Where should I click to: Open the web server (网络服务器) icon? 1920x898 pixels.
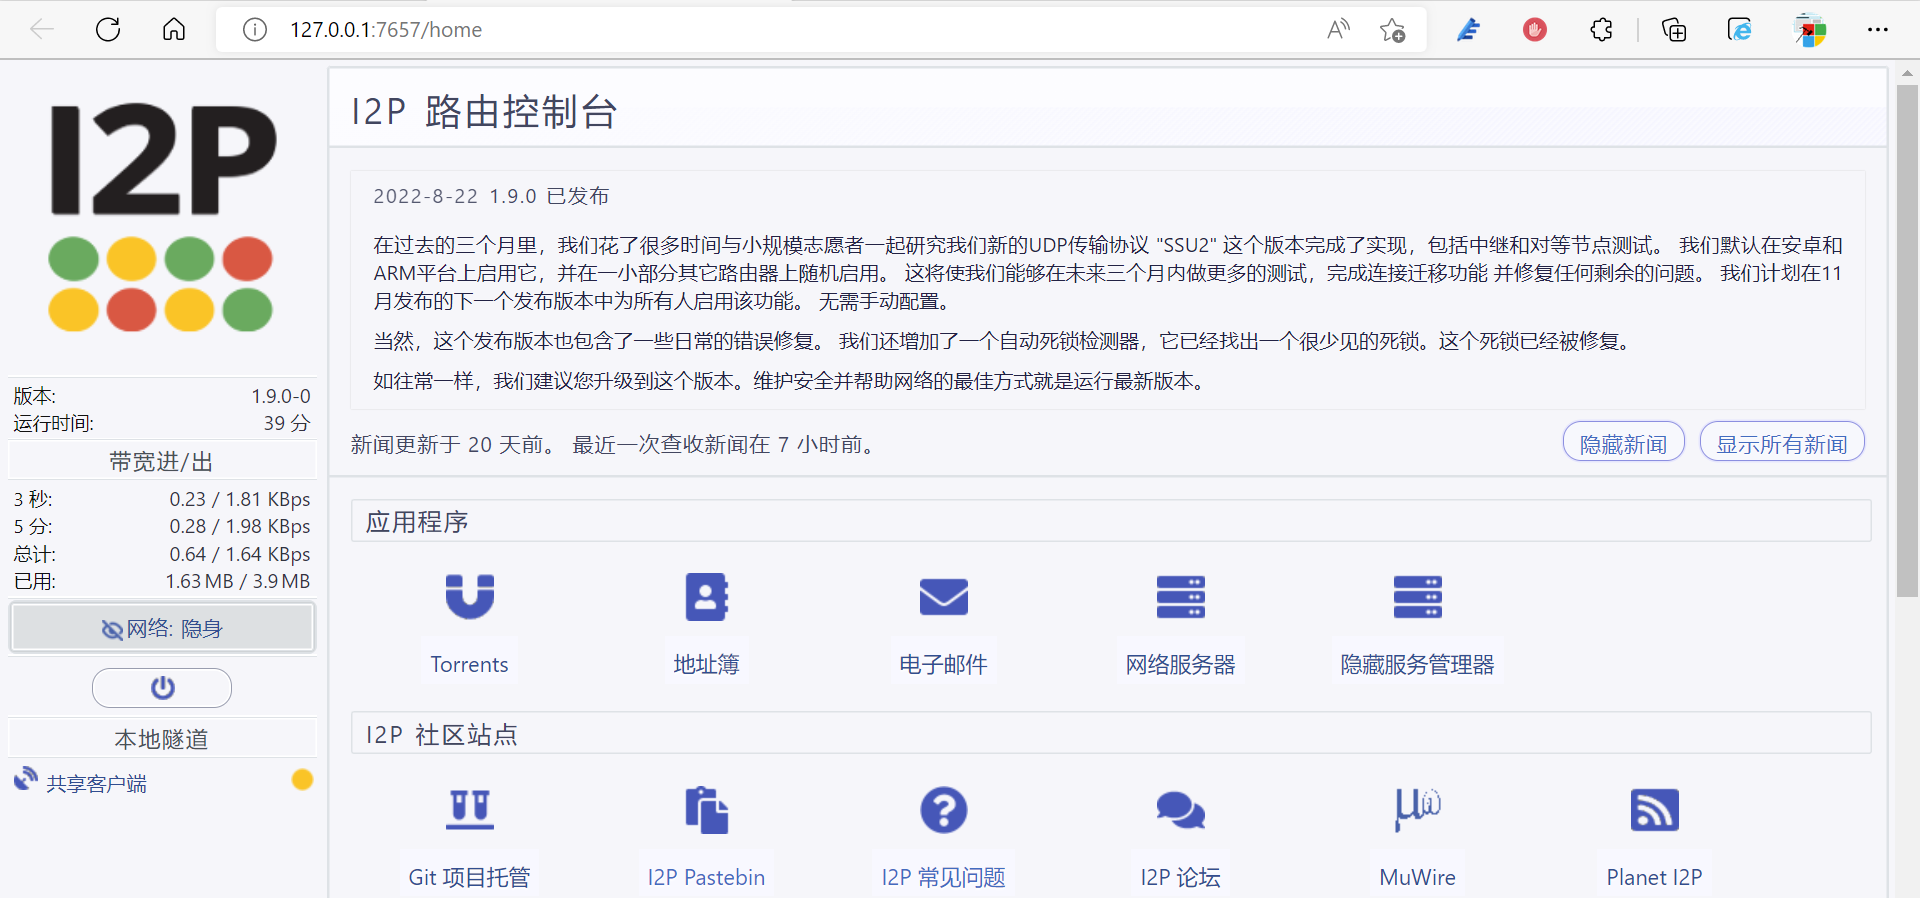[x=1180, y=597]
